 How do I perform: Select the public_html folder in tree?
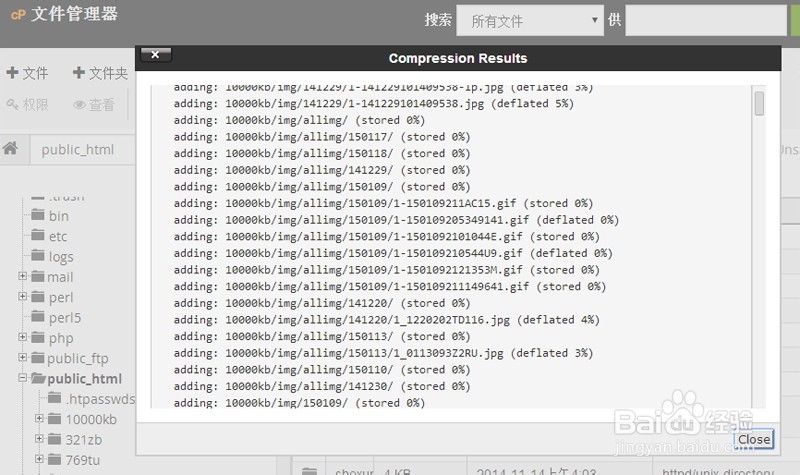(x=84, y=379)
